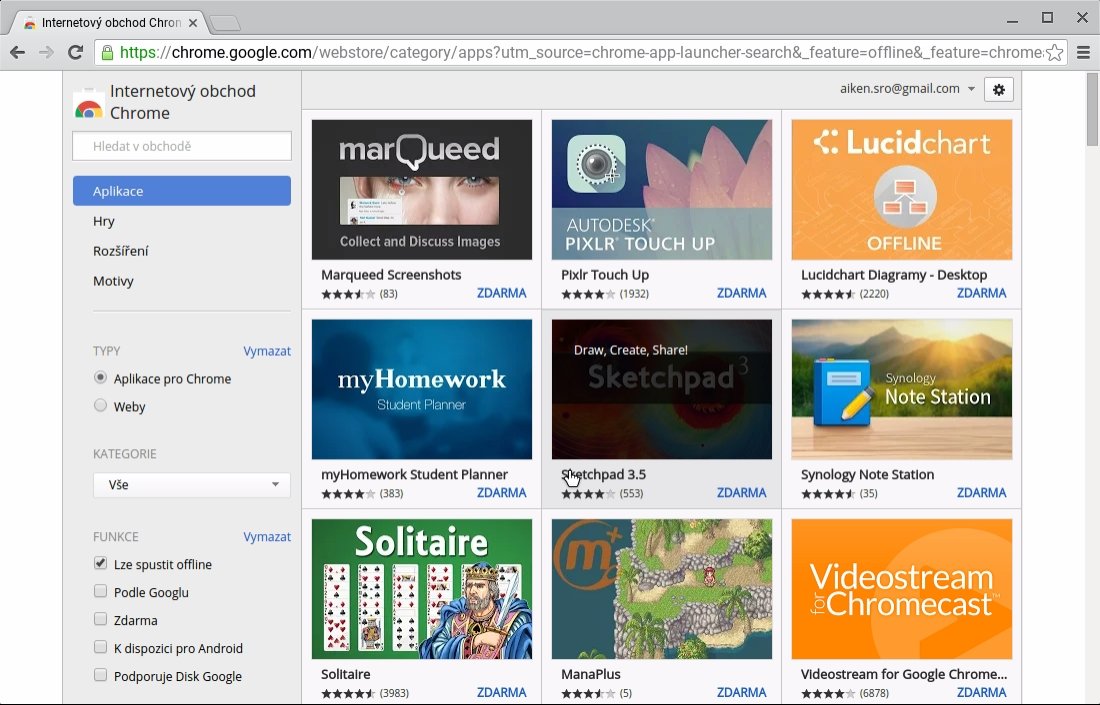Screen dimensions: 1100x705
Task: Enable the Podporuje Disk Google checkbox
Action: tap(100, 676)
